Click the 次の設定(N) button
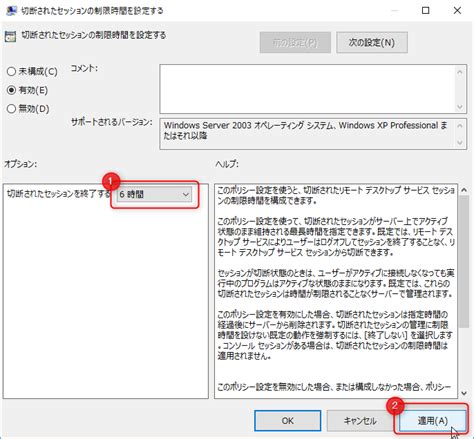474x439 pixels. click(372, 43)
